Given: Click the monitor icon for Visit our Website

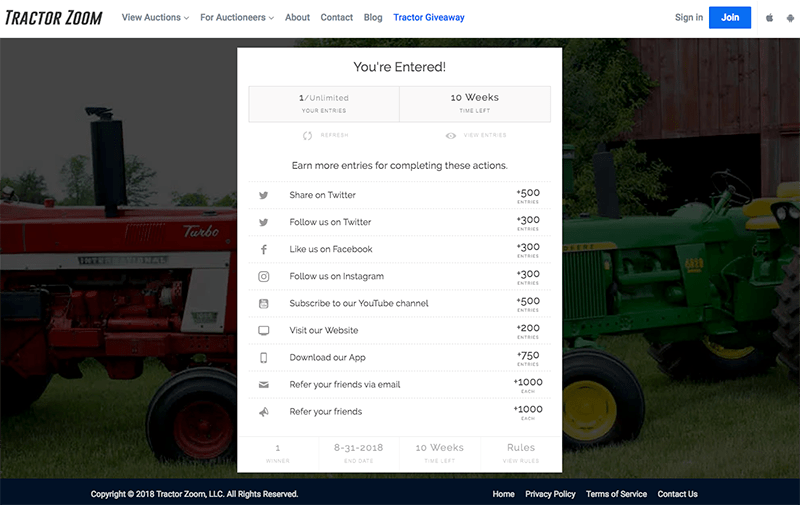Looking at the screenshot, I should click(263, 331).
